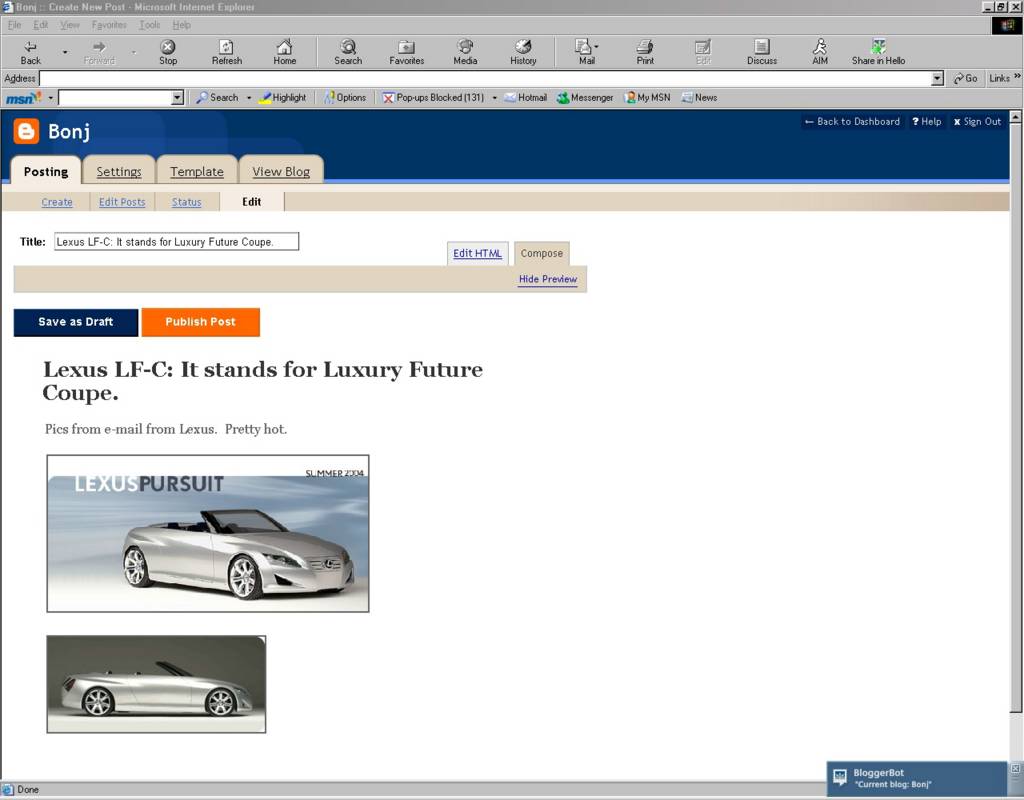Click the side-view Lexus car image

[156, 684]
